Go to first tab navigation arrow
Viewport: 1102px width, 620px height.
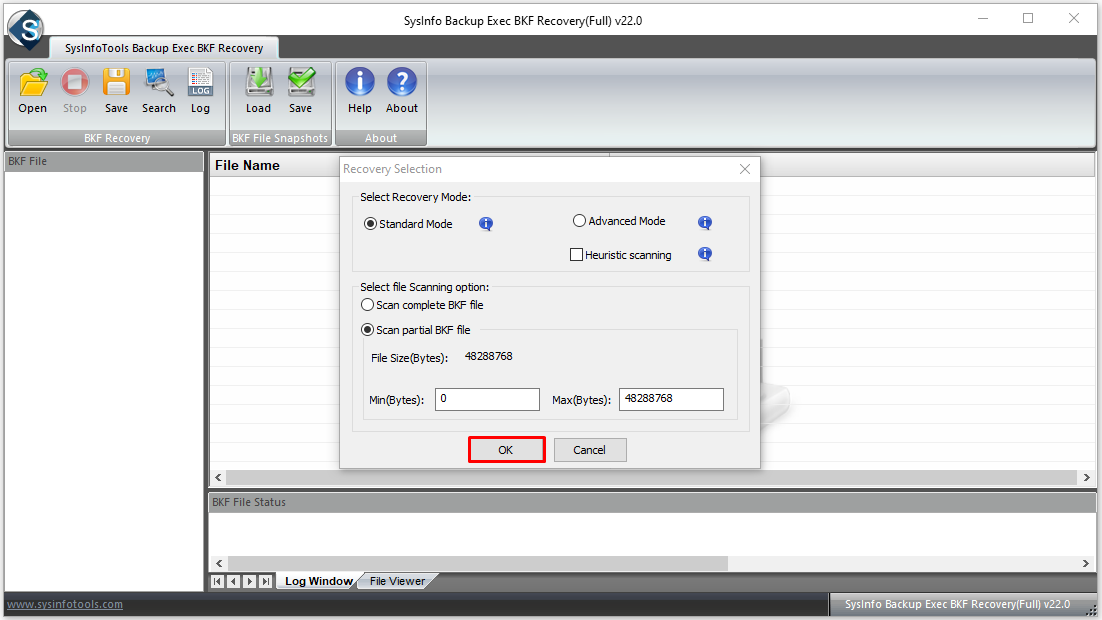coord(218,581)
